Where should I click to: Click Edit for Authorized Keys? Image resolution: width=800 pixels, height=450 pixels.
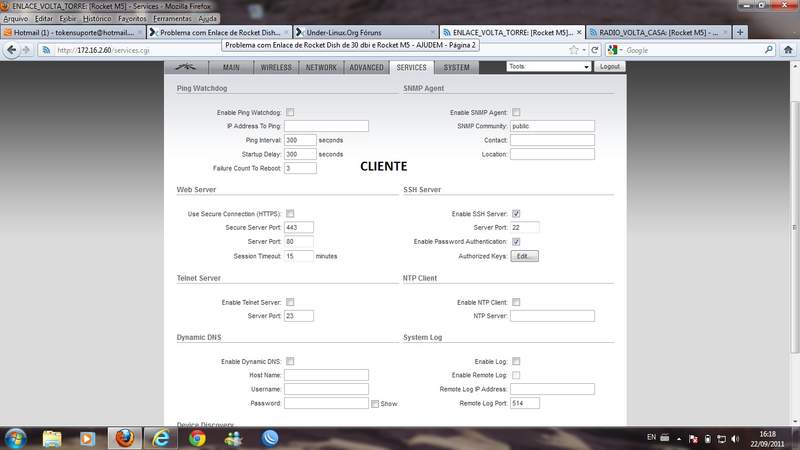pos(524,256)
